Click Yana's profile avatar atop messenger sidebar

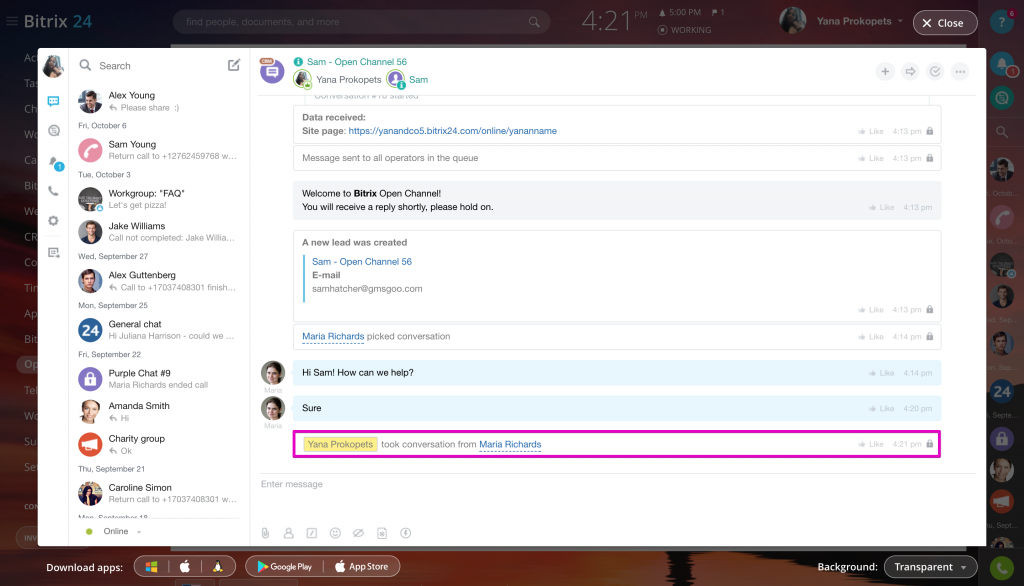coord(54,66)
